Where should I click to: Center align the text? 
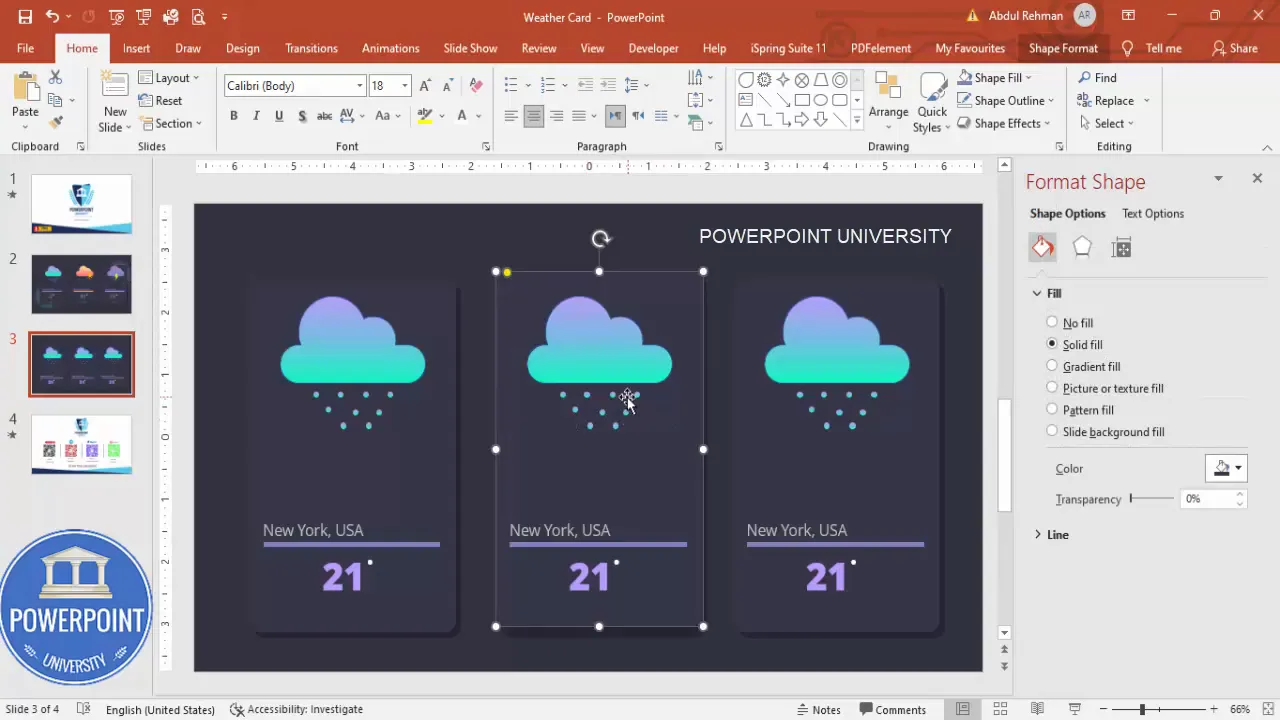click(533, 116)
